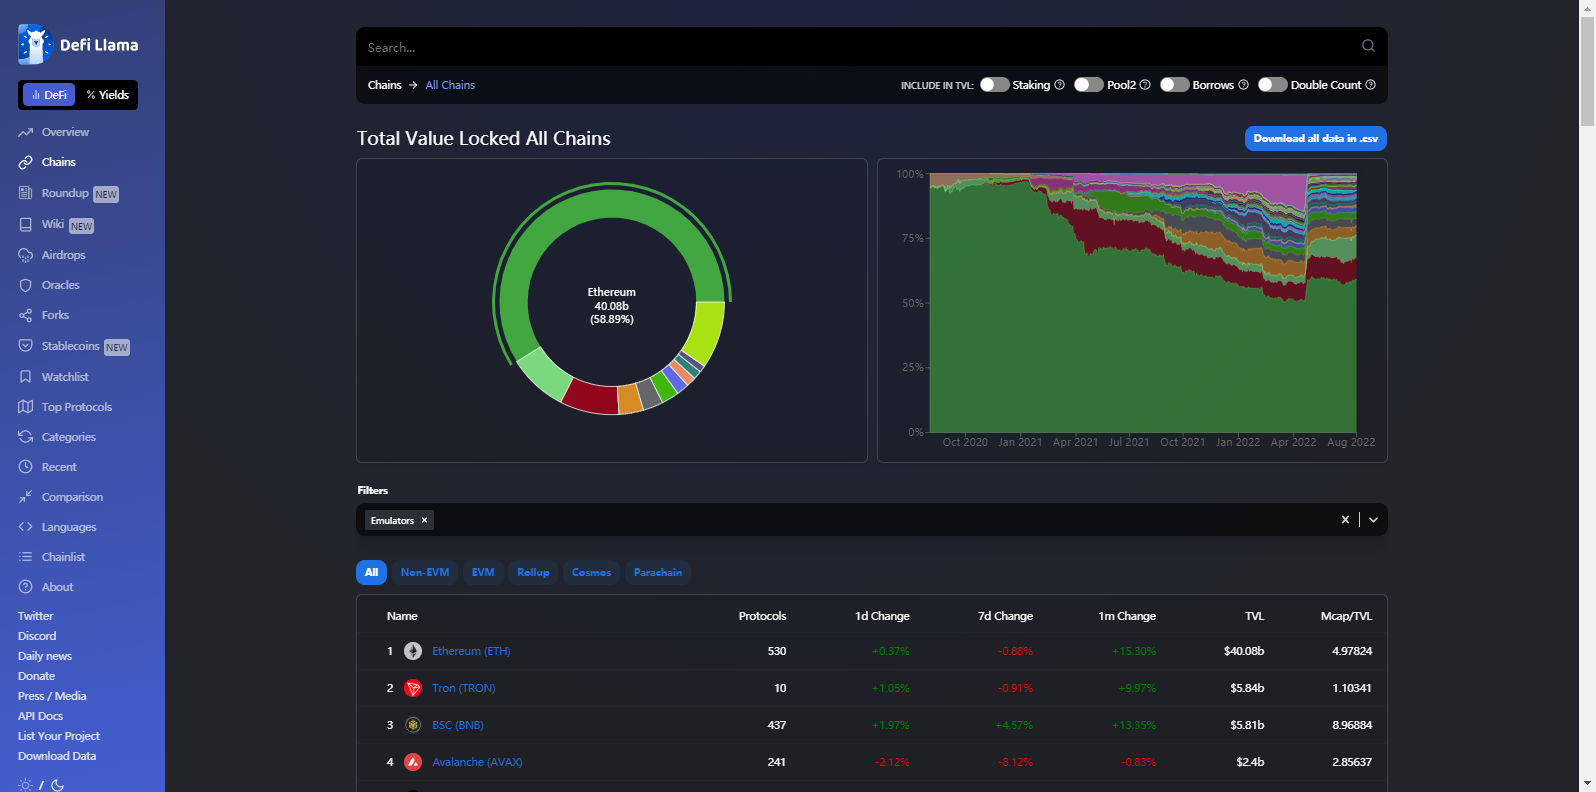This screenshot has height=792, width=1596.
Task: Enable the Staking toggle
Action: (x=994, y=85)
